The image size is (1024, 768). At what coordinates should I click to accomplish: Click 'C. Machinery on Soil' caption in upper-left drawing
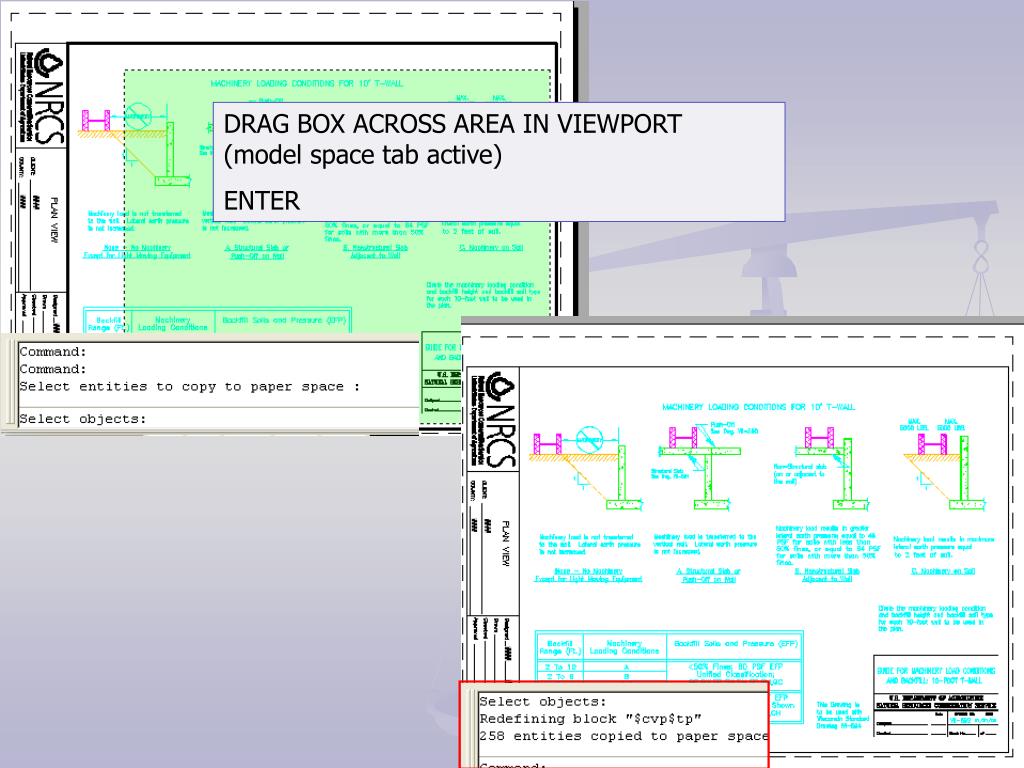point(491,248)
